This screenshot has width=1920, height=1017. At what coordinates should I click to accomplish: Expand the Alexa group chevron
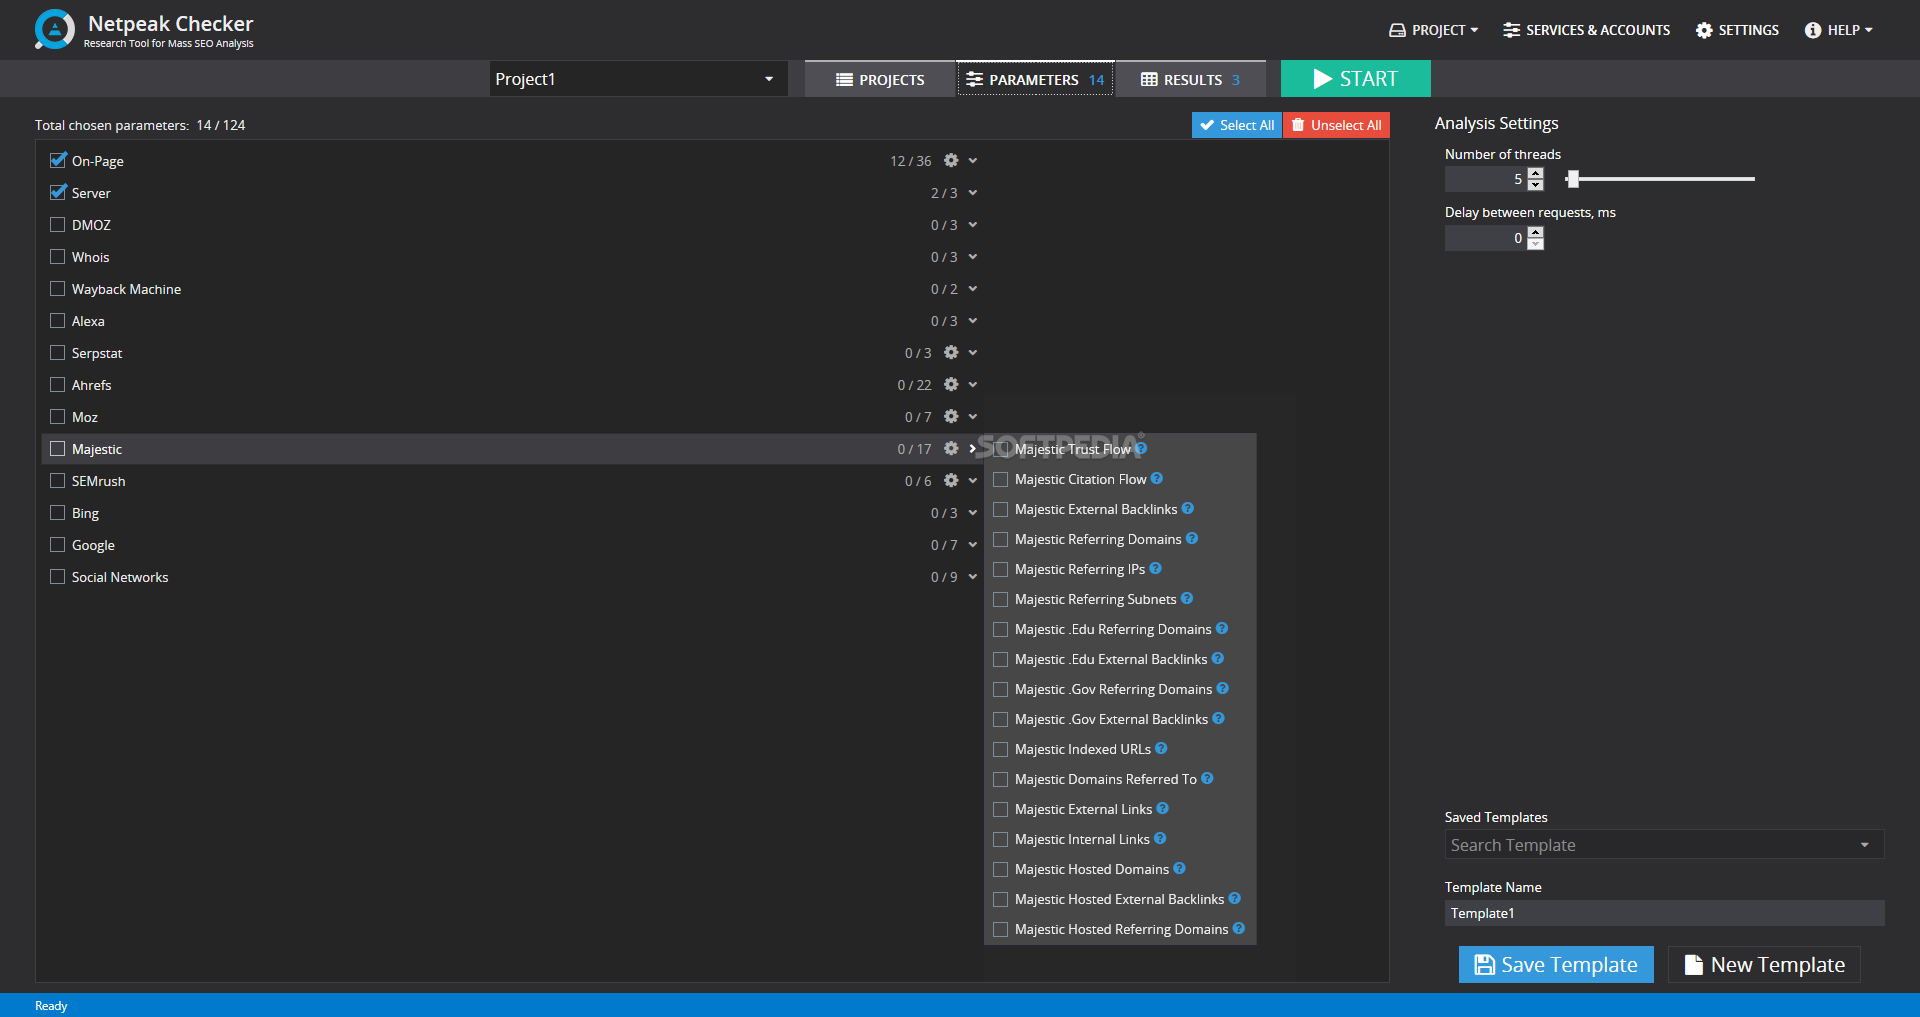pos(972,320)
